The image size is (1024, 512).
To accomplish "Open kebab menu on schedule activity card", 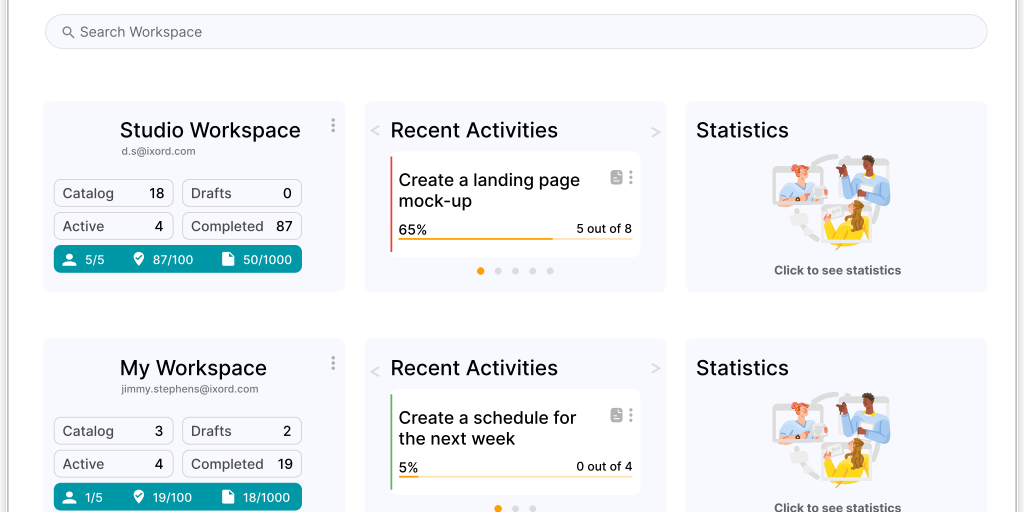I will 631,415.
